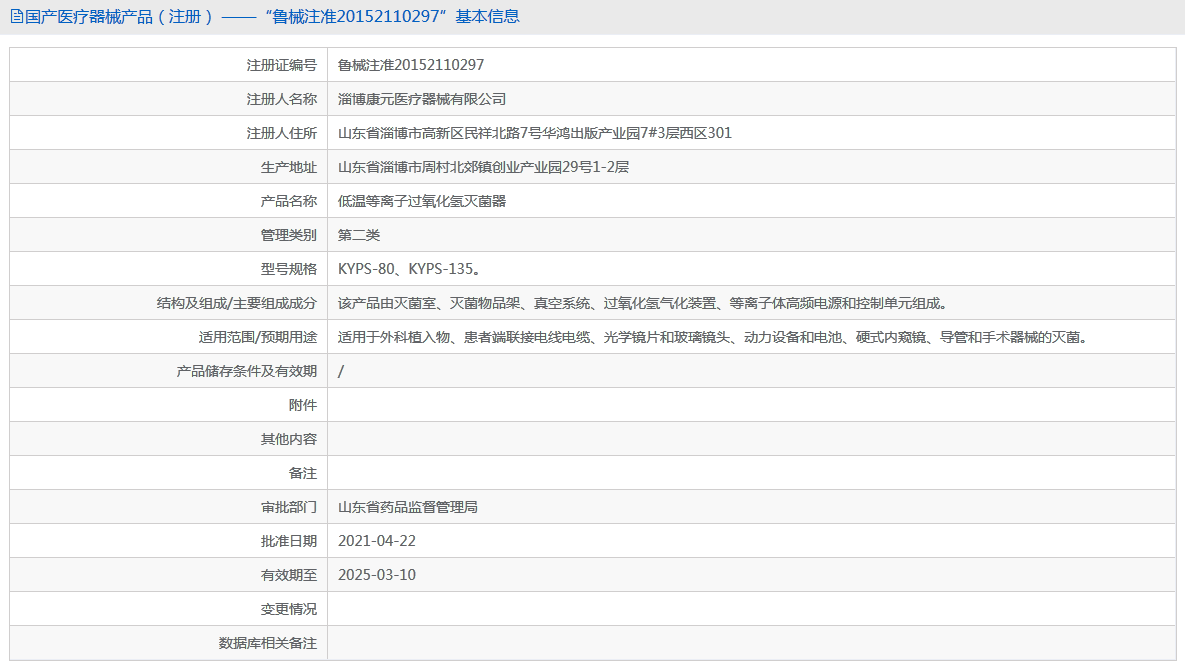Click the 数据库相关备注 label cell
Screen dimensions: 1185x666
point(267,643)
